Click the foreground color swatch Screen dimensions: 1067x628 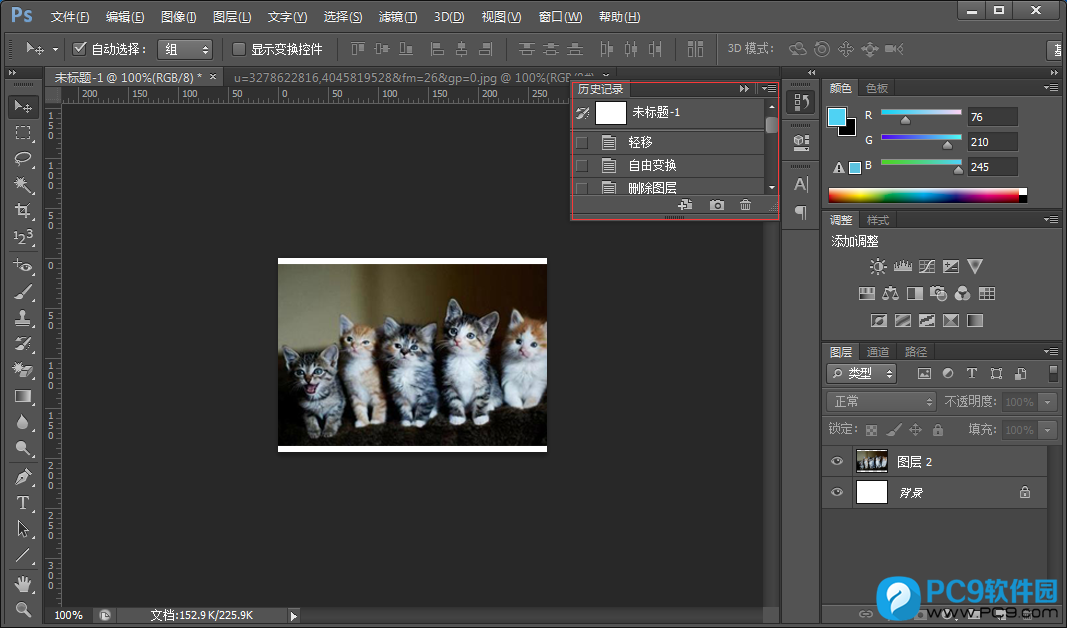[836, 117]
